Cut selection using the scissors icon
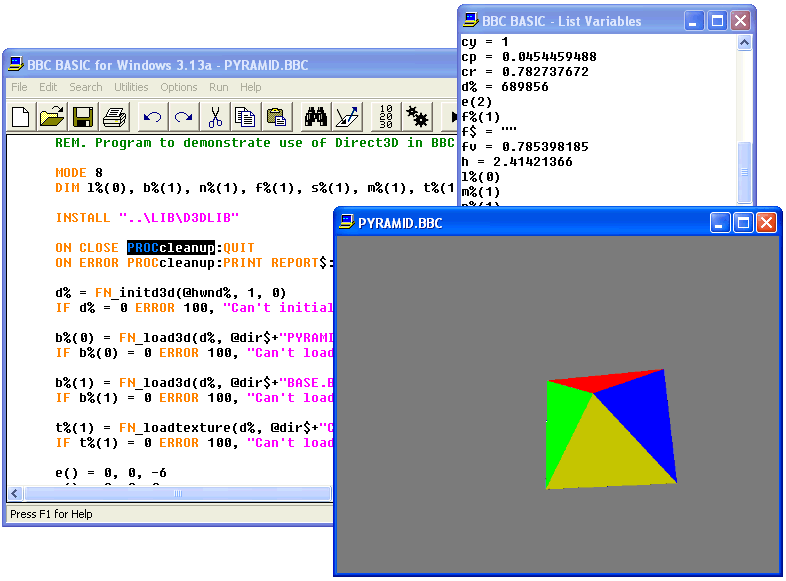Screen dimensions: 786x581 pyautogui.click(x=214, y=117)
